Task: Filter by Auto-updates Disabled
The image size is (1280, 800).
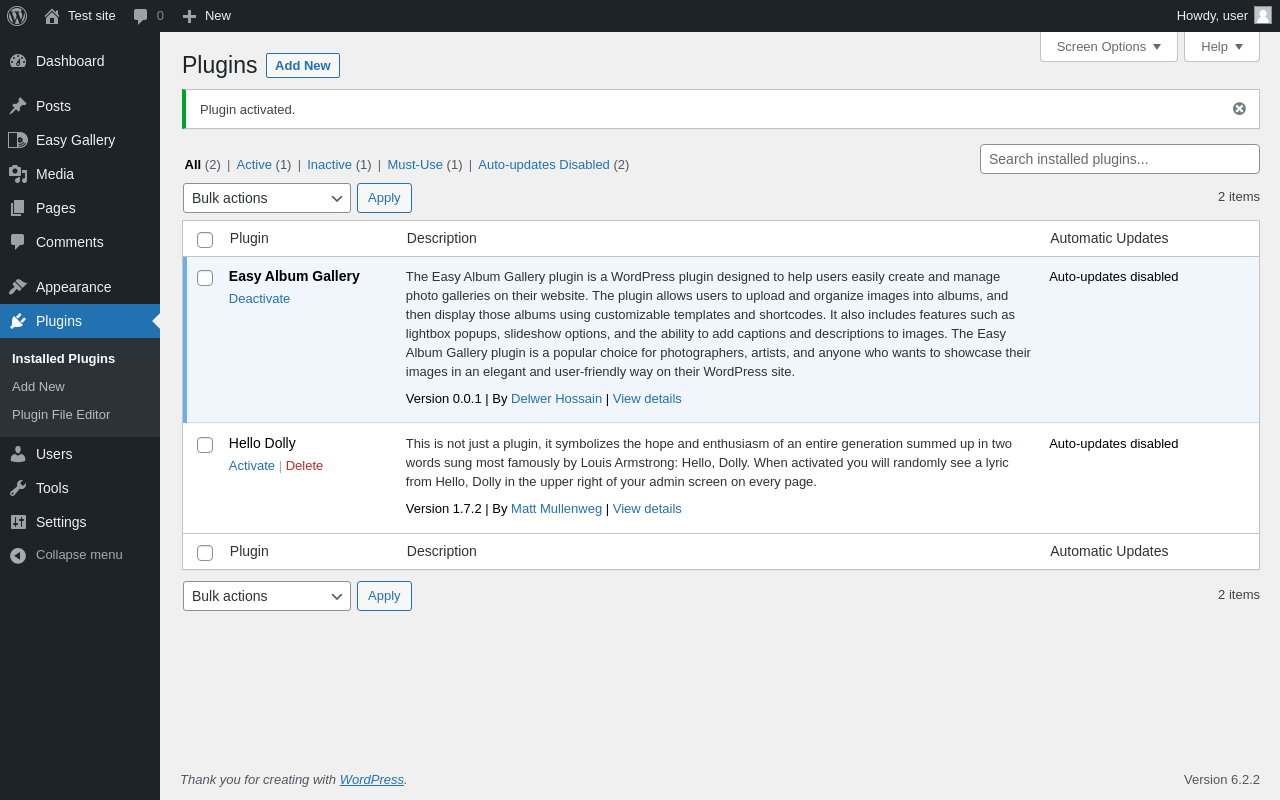Action: [544, 165]
